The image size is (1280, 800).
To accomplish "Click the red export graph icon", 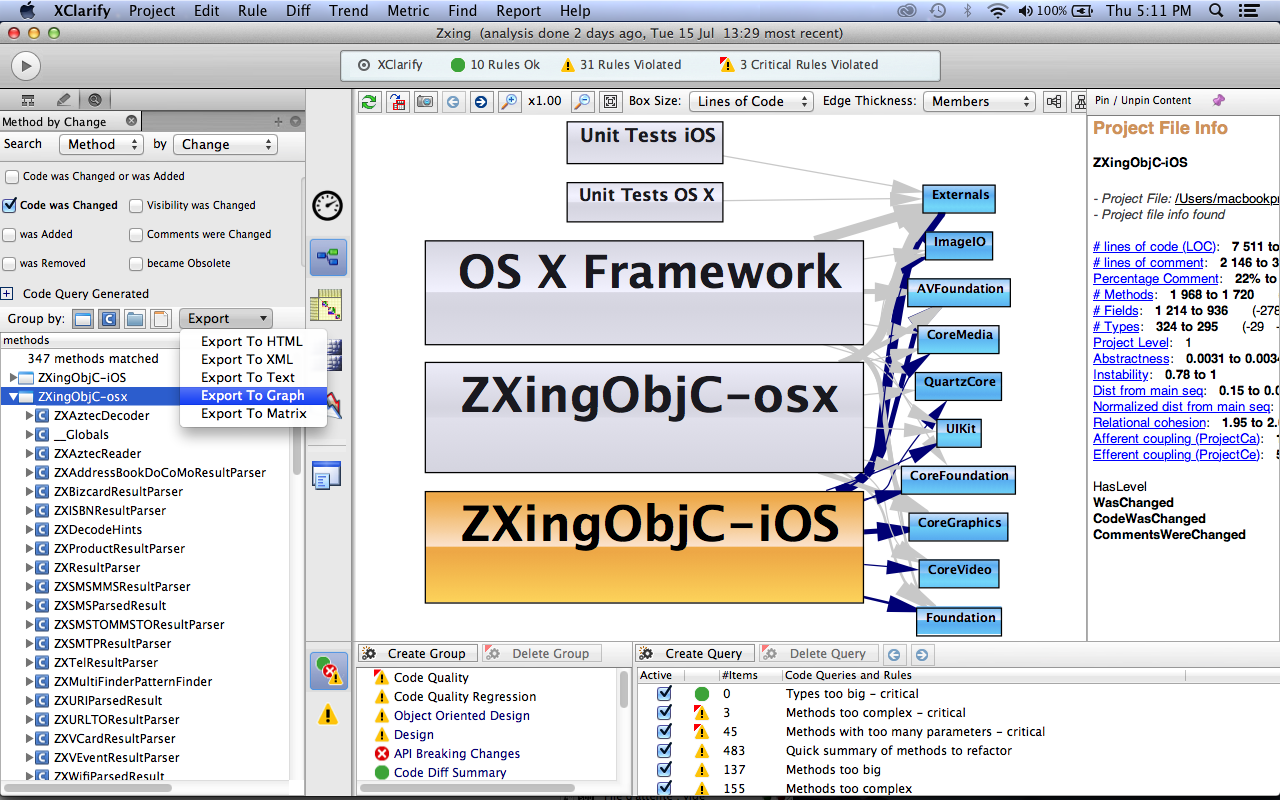I will pyautogui.click(x=398, y=101).
